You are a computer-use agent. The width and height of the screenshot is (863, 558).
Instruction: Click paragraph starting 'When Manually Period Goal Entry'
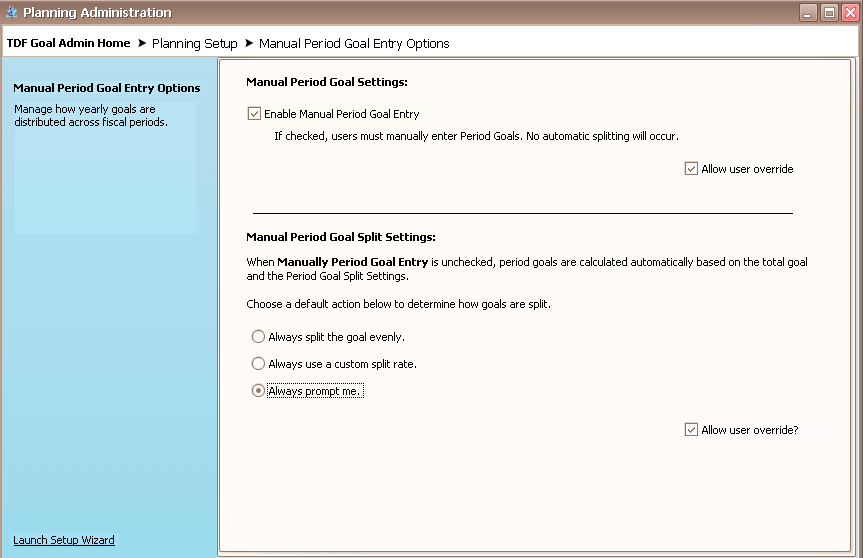click(x=527, y=269)
